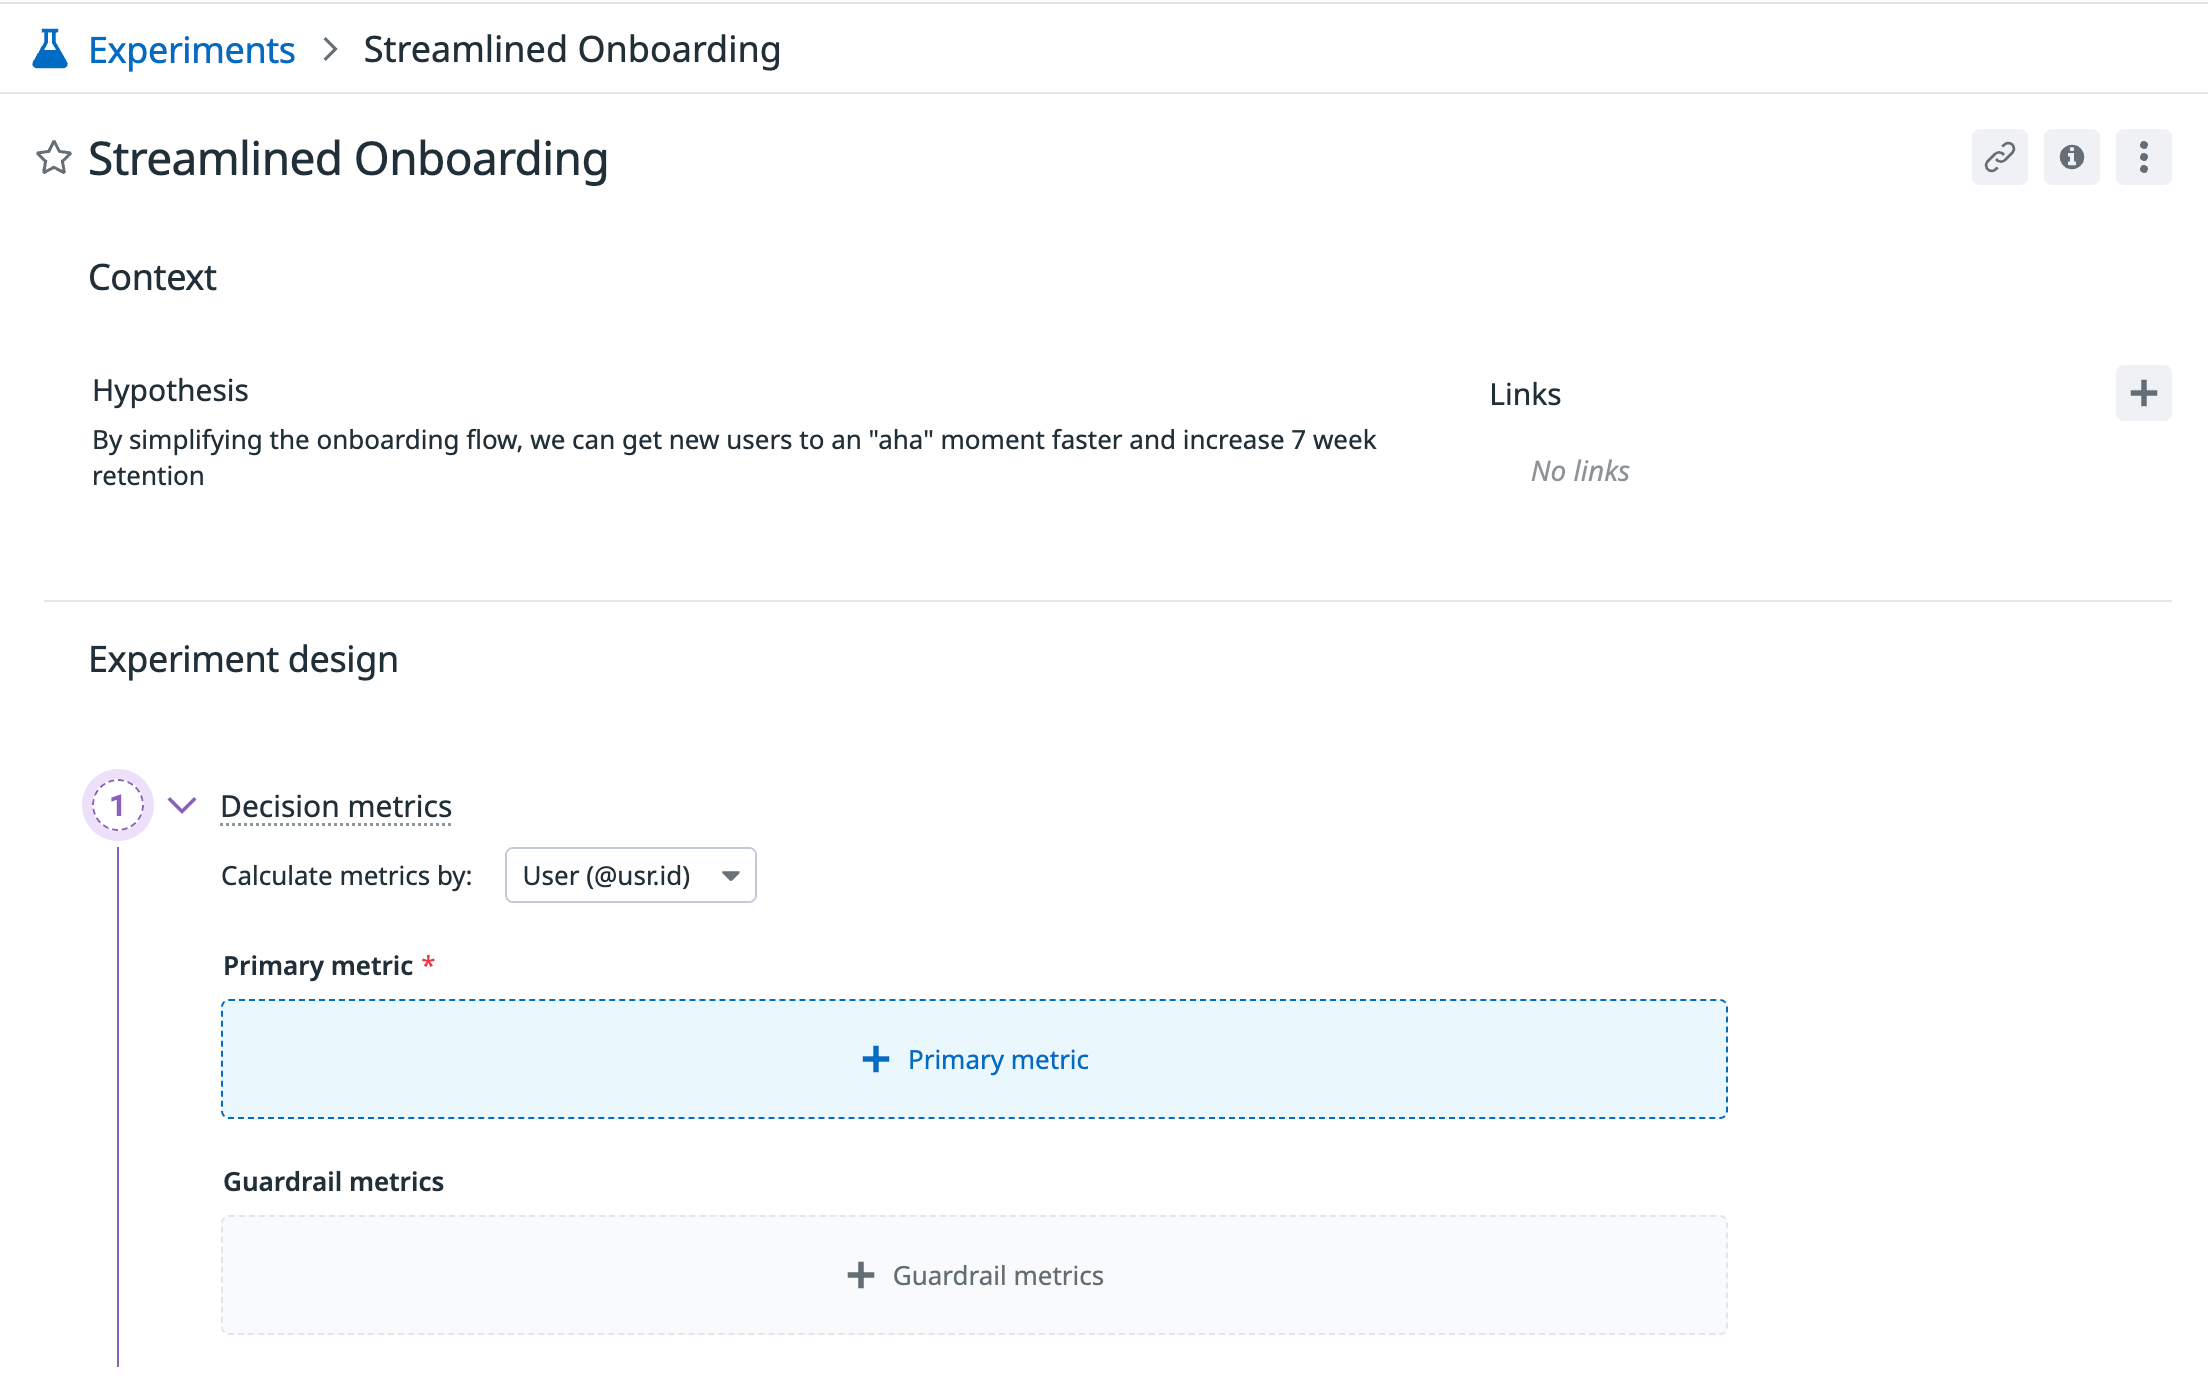
Task: Click the step 1 circle marker
Action: tap(118, 805)
